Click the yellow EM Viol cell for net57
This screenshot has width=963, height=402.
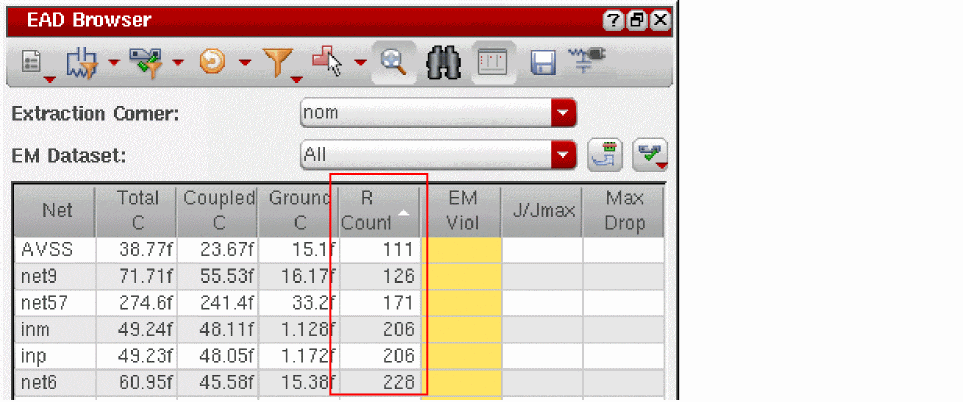click(461, 303)
